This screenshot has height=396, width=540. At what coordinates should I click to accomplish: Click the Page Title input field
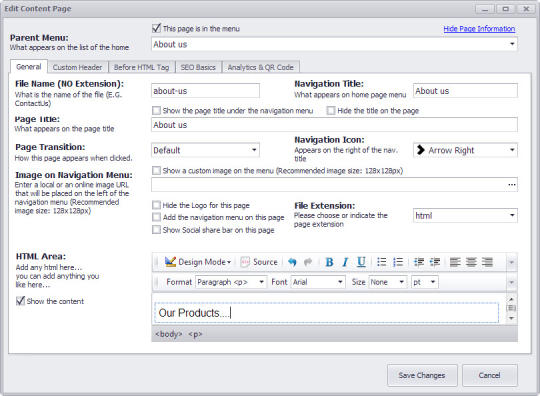pos(334,125)
